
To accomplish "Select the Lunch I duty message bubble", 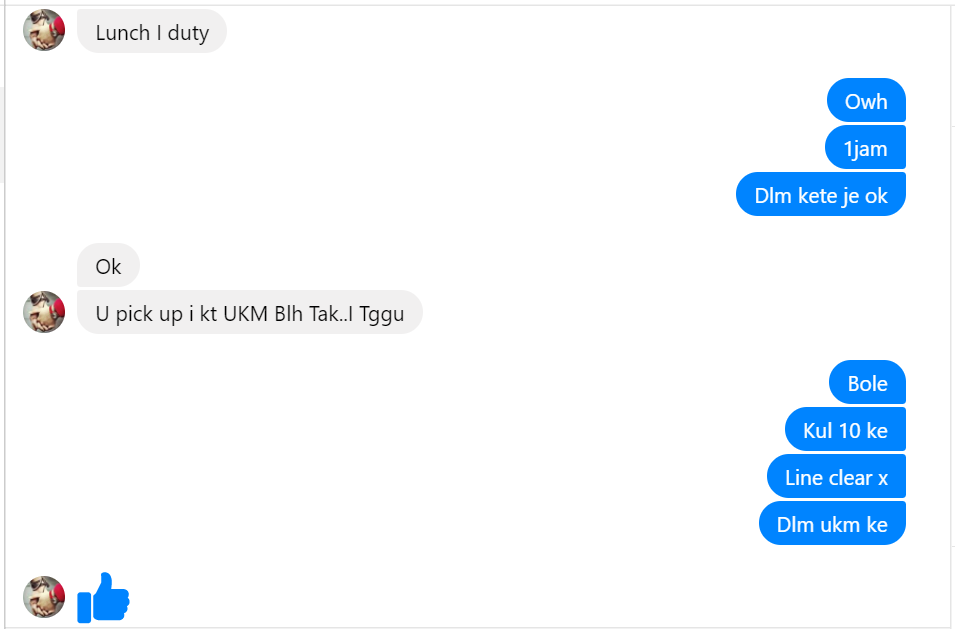I will 152,31.
